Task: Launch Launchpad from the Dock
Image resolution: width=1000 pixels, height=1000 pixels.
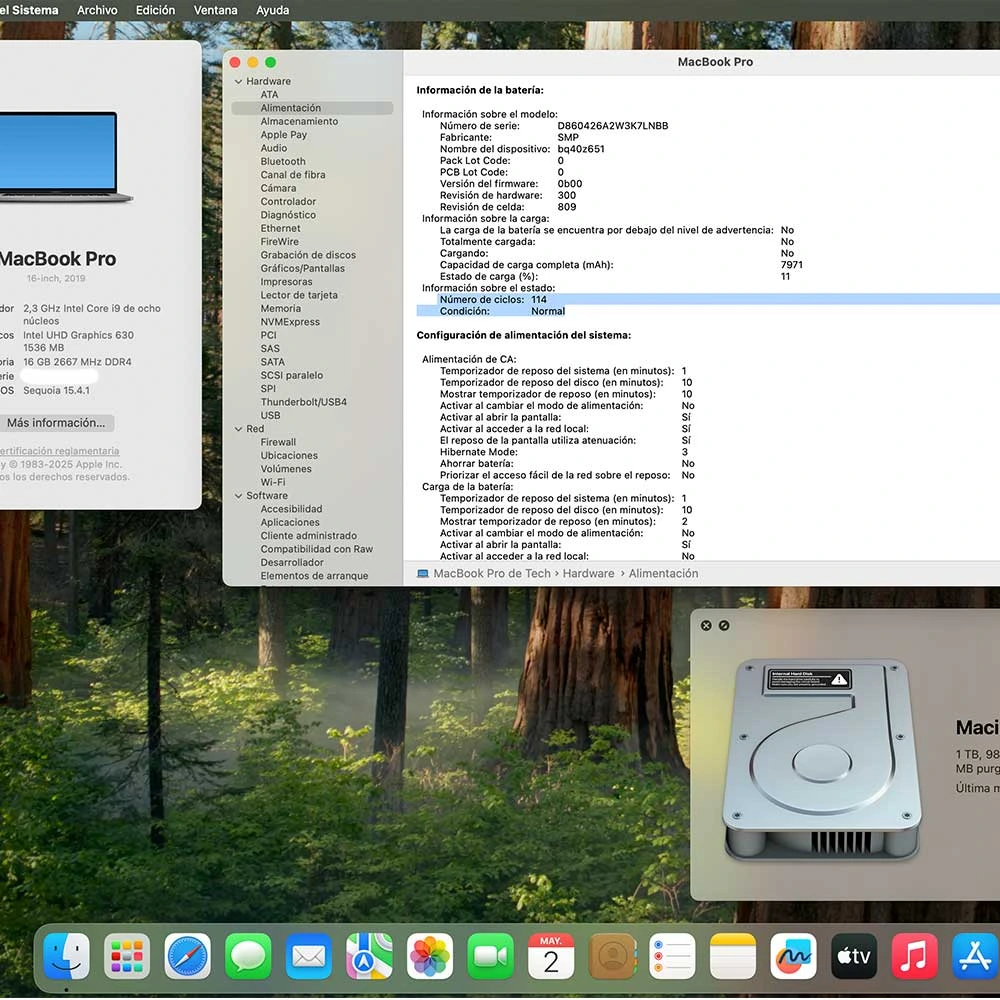Action: 127,956
